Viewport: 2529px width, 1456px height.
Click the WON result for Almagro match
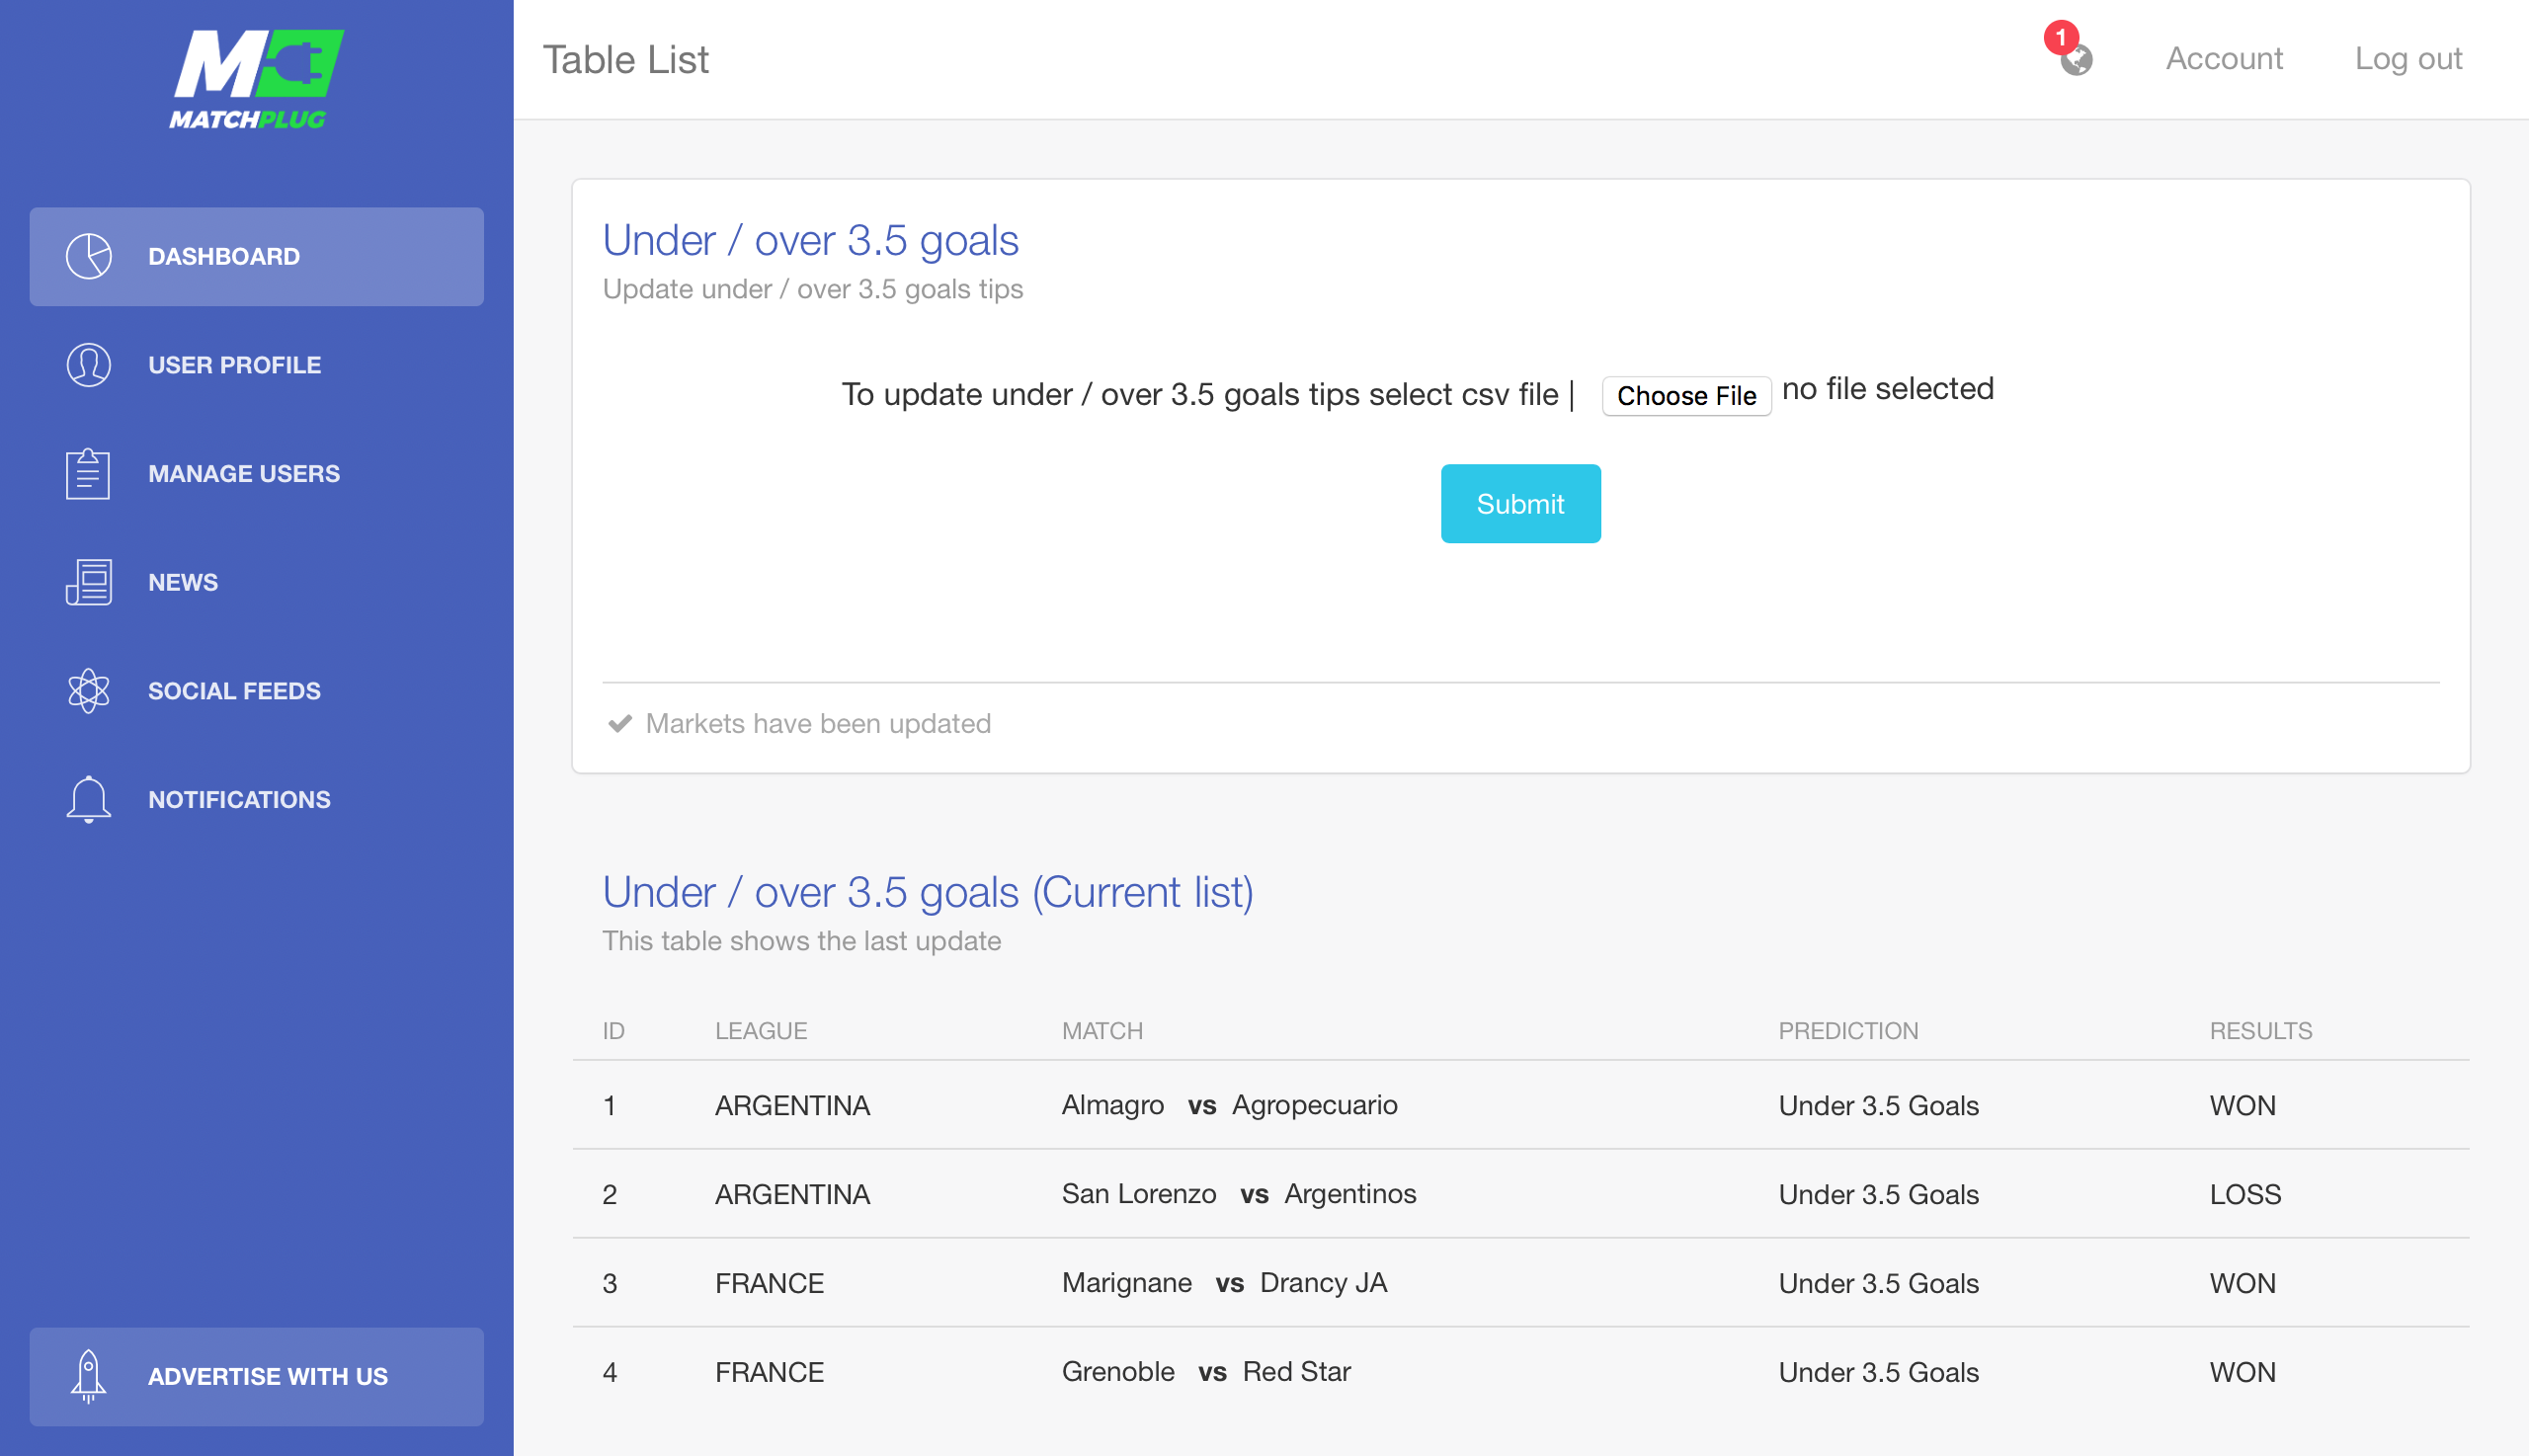[x=2243, y=1106]
